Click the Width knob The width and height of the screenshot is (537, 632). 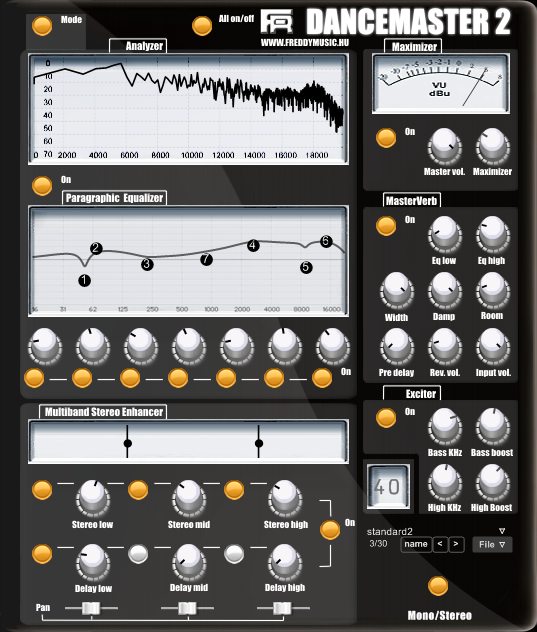click(x=396, y=291)
